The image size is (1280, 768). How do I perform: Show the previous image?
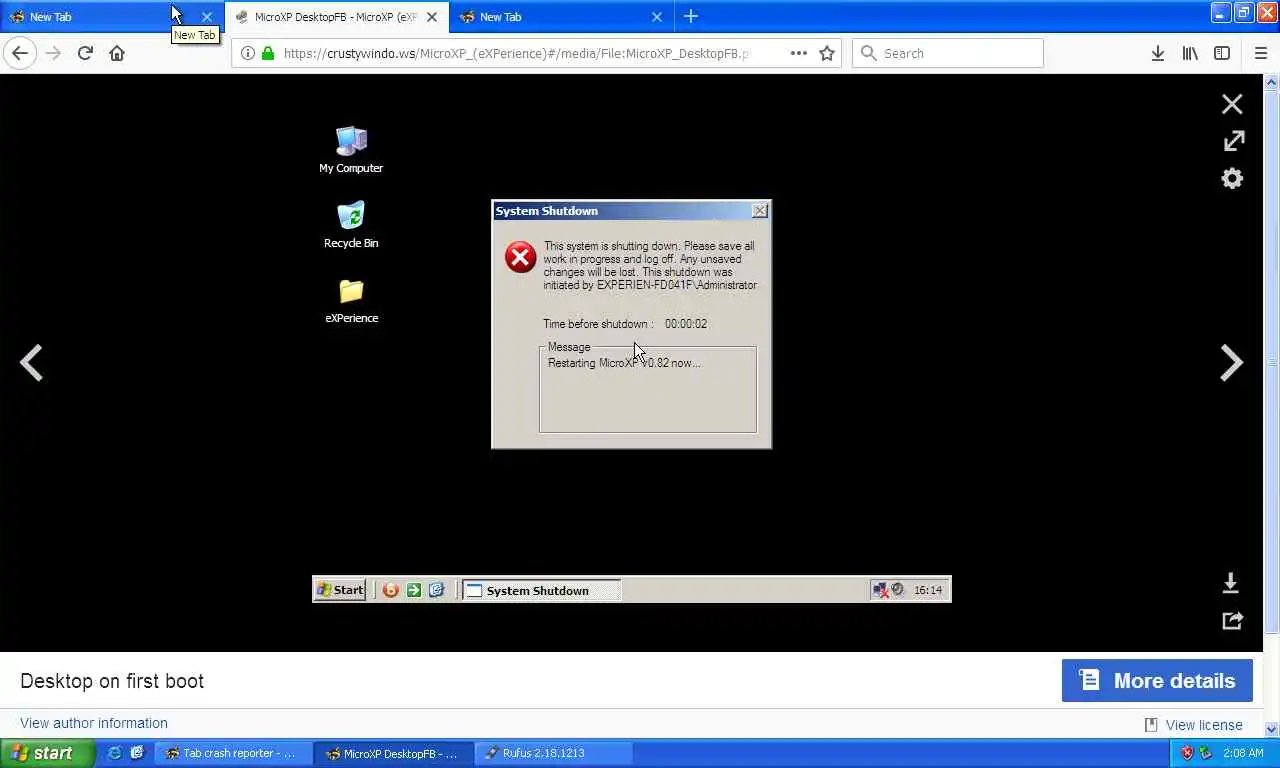coord(31,362)
